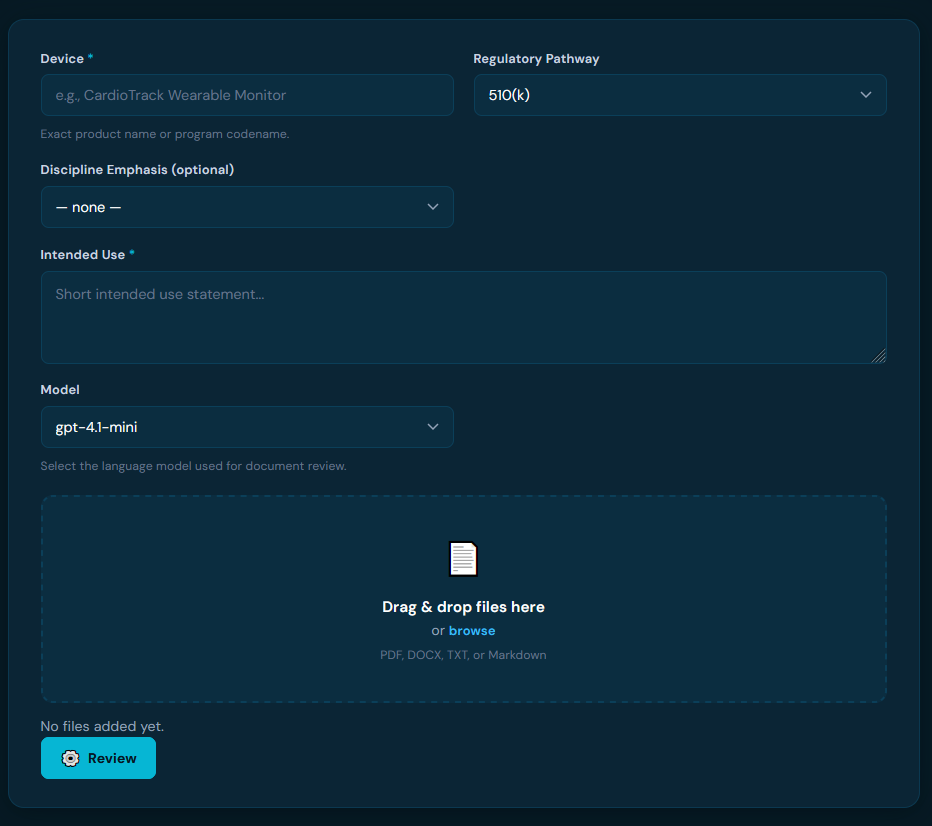Click the chevron on the Discipline Emphasis selector
This screenshot has height=826, width=932.
(x=433, y=207)
